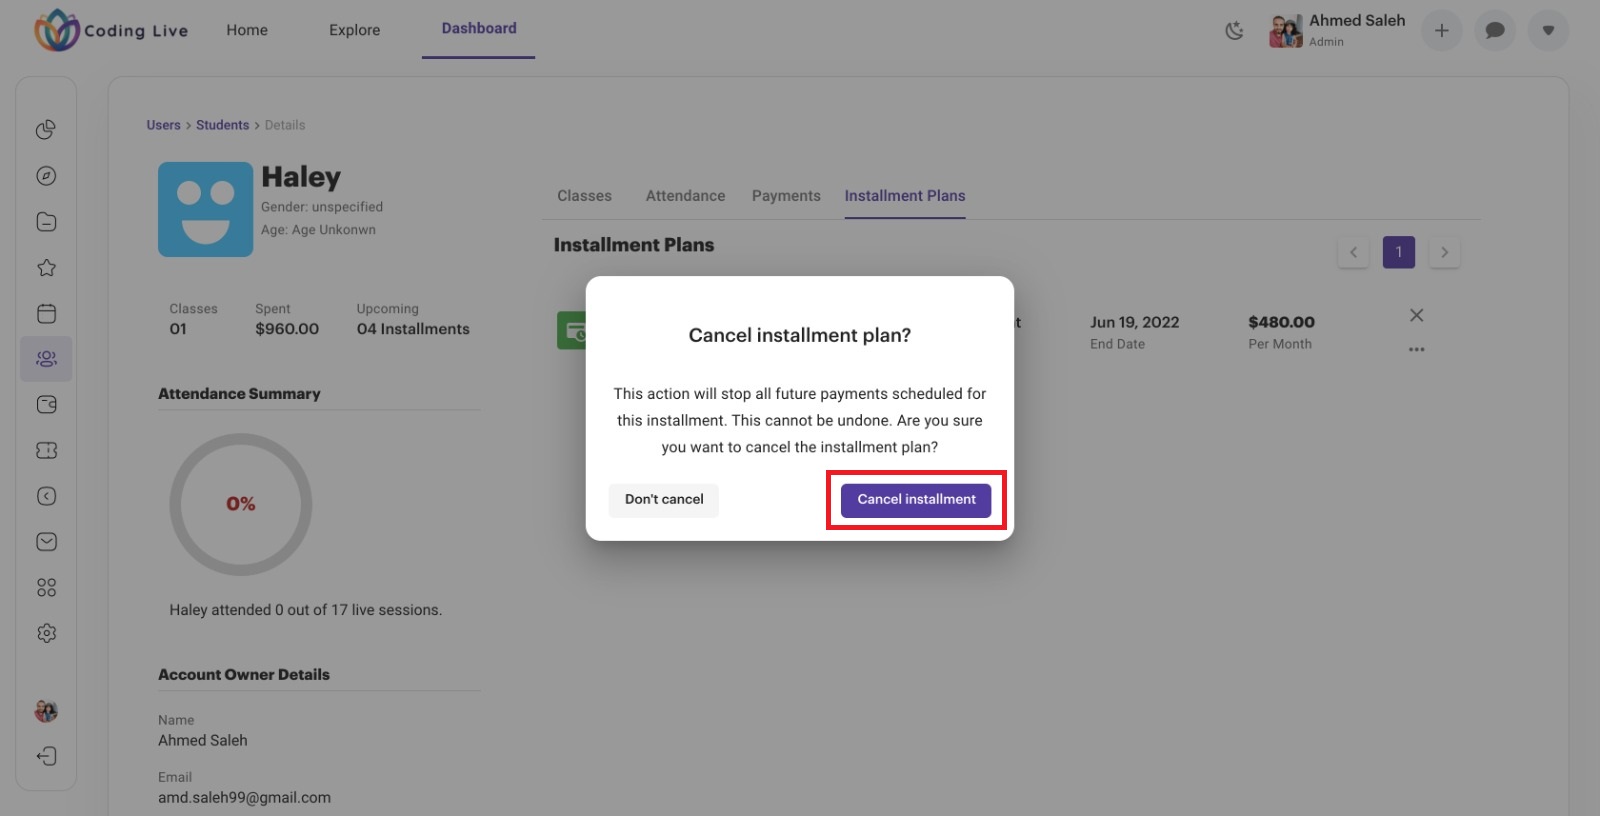Click the X cancel icon on installment row

click(1416, 315)
